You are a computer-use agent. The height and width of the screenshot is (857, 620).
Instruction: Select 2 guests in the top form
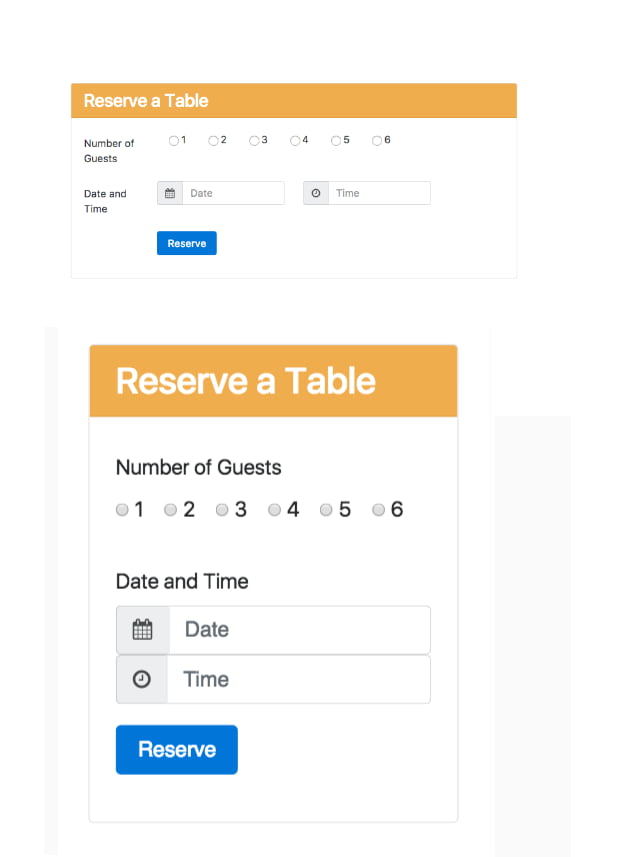(x=212, y=140)
